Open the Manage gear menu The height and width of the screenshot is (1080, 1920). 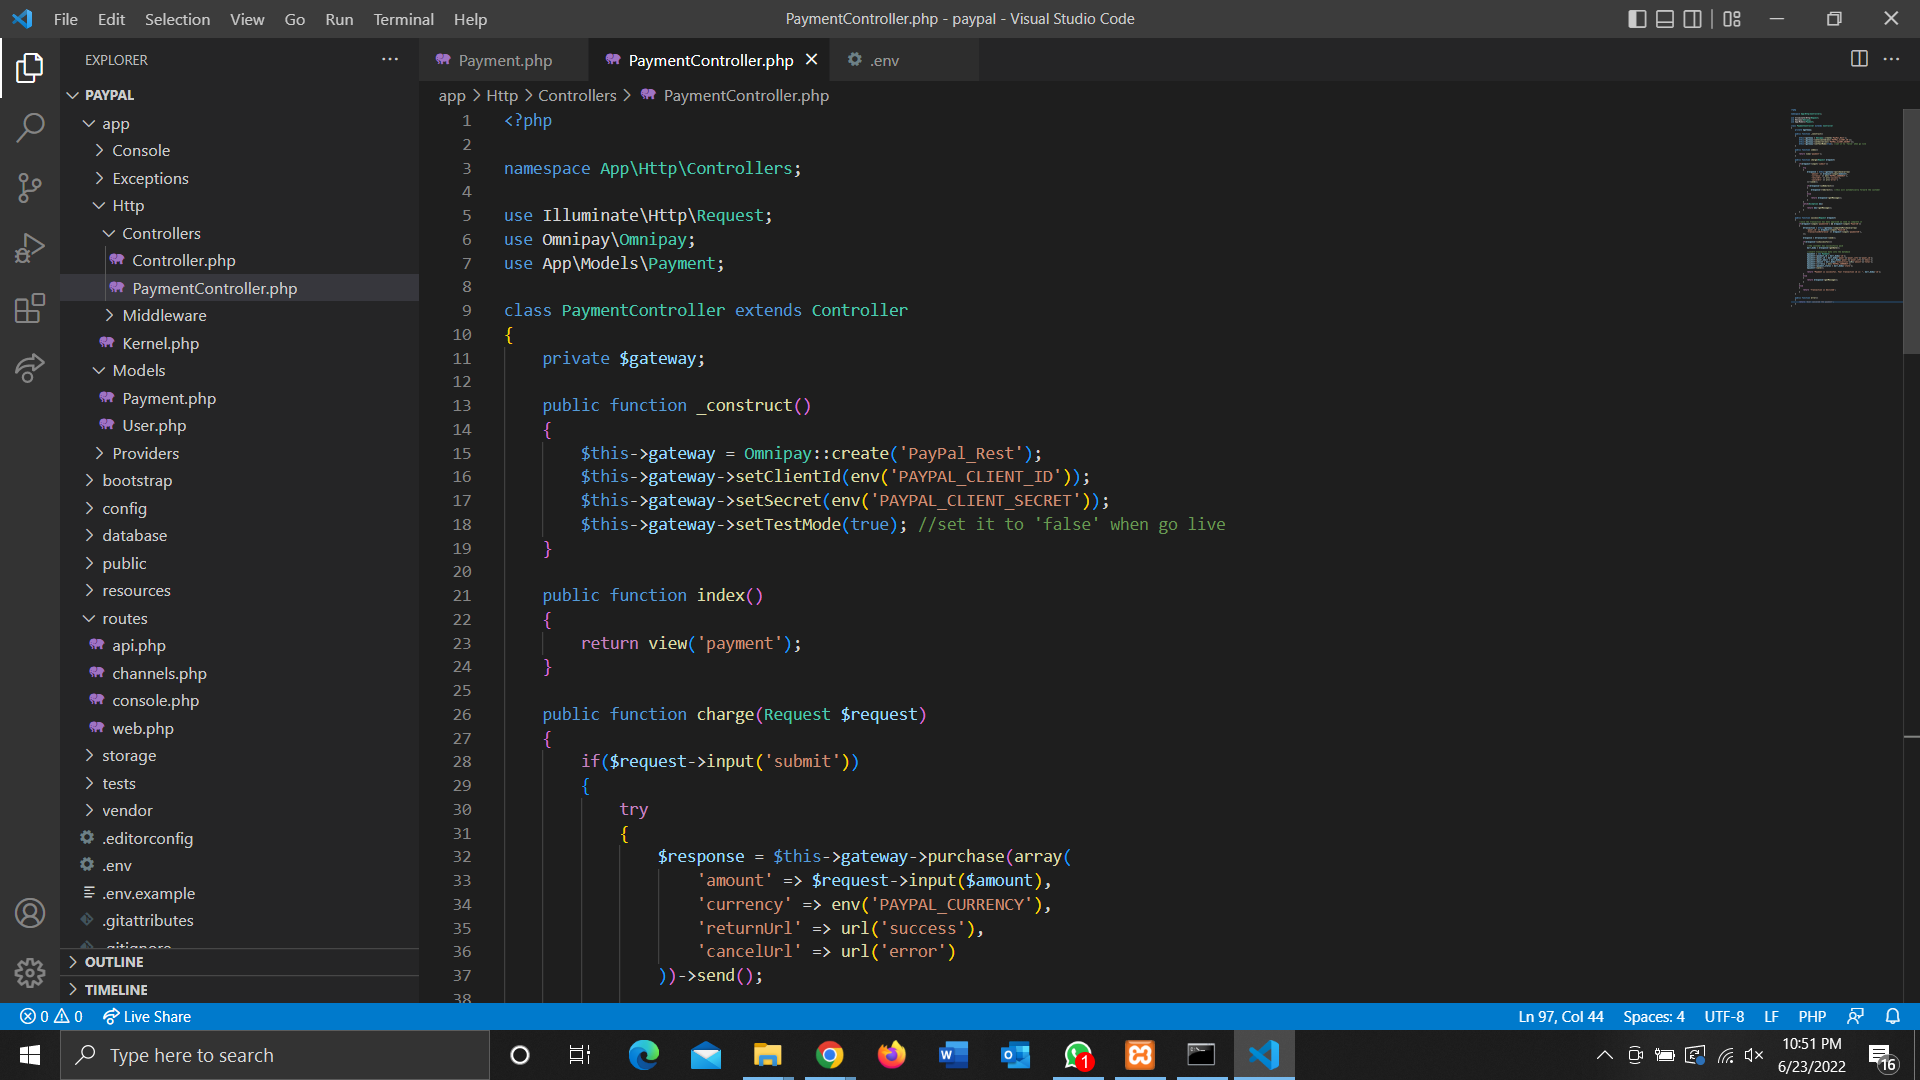(x=30, y=972)
